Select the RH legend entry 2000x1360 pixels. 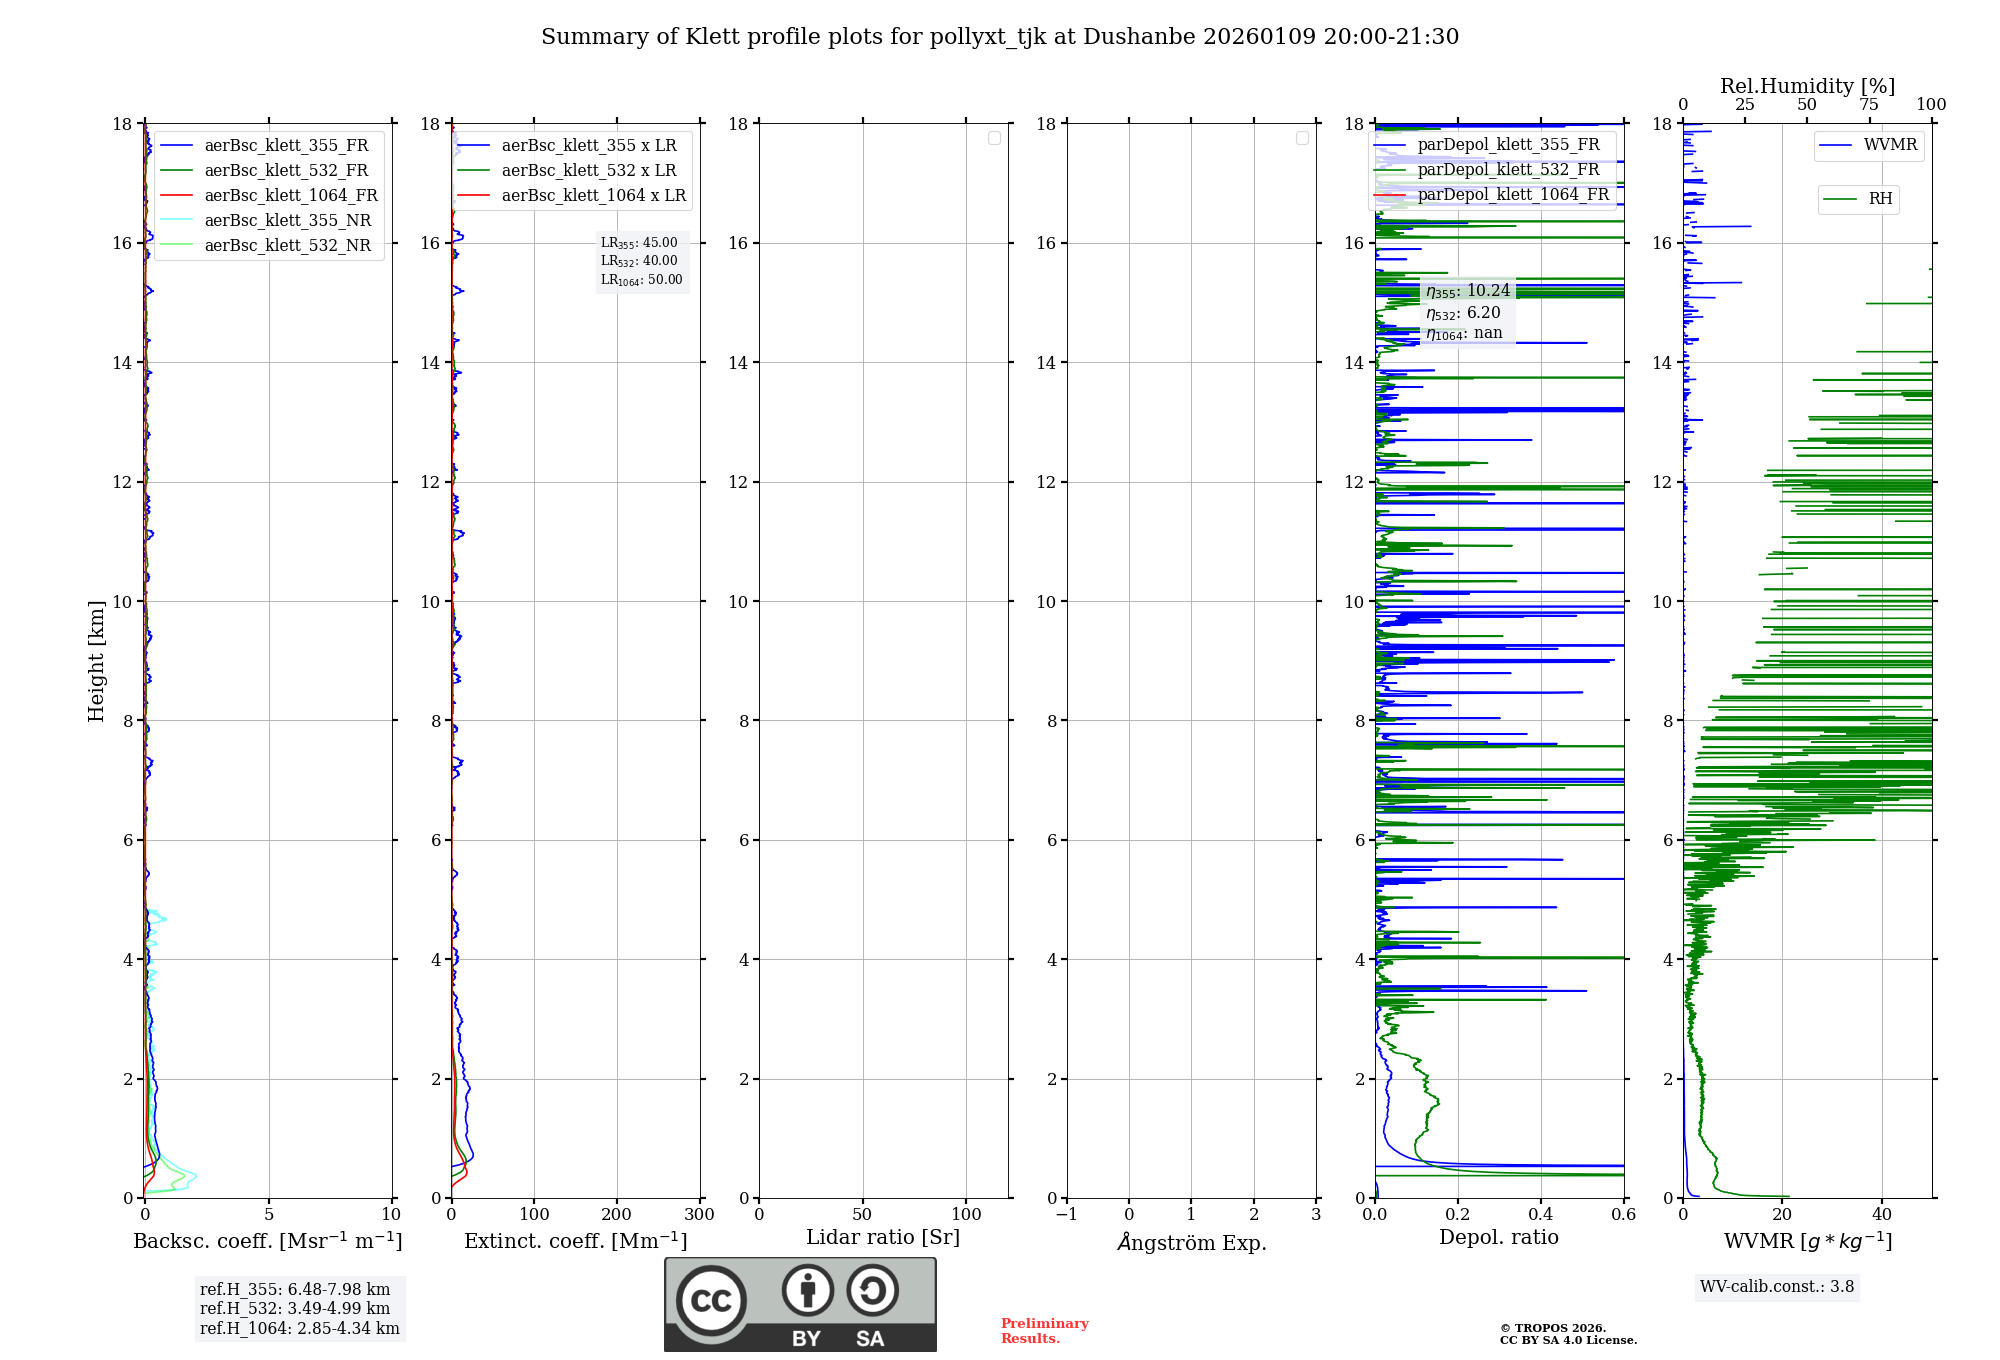1879,199
